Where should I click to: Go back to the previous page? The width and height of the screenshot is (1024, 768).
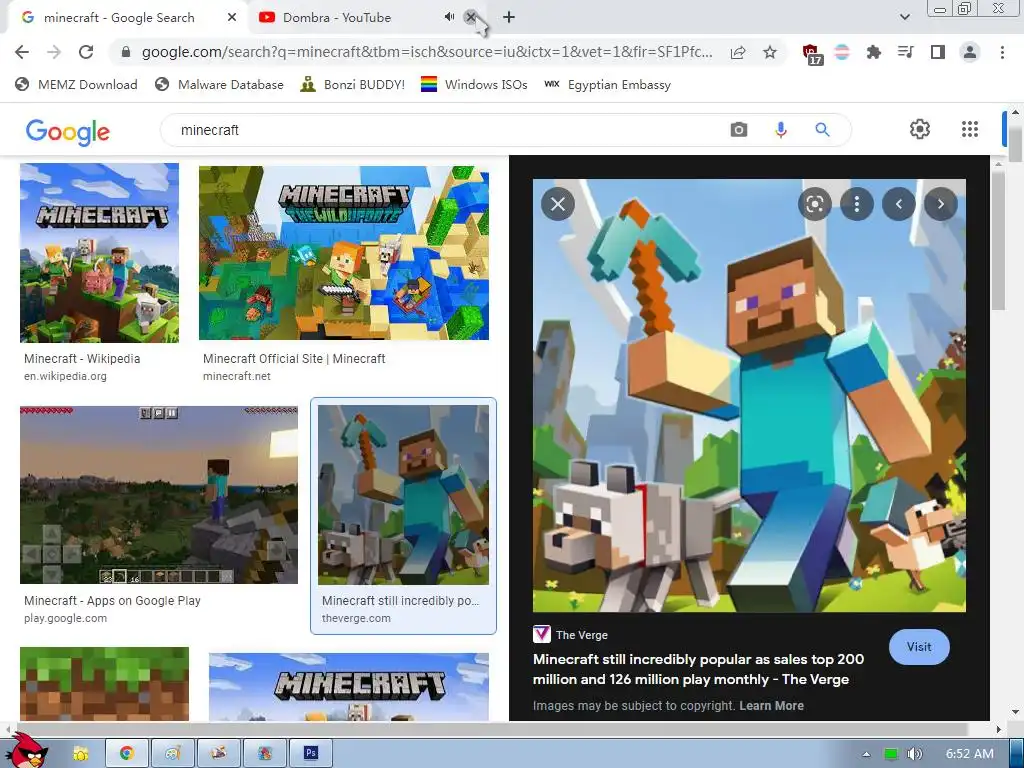[x=22, y=52]
